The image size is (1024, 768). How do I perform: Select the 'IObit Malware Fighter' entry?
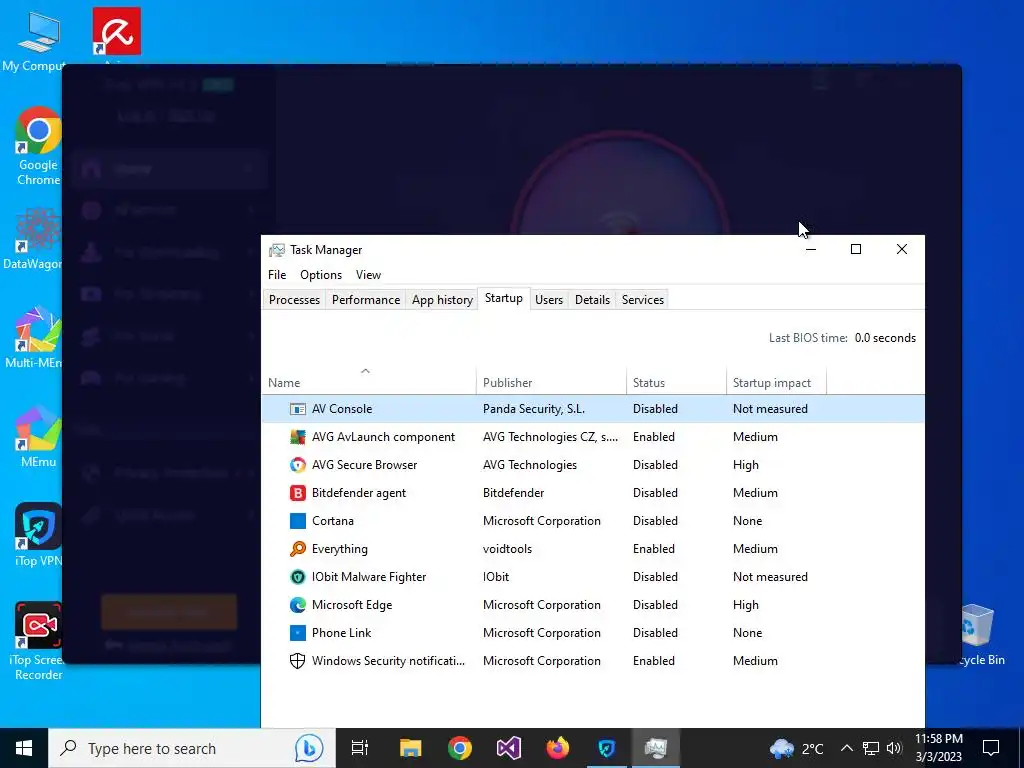pyautogui.click(x=593, y=577)
